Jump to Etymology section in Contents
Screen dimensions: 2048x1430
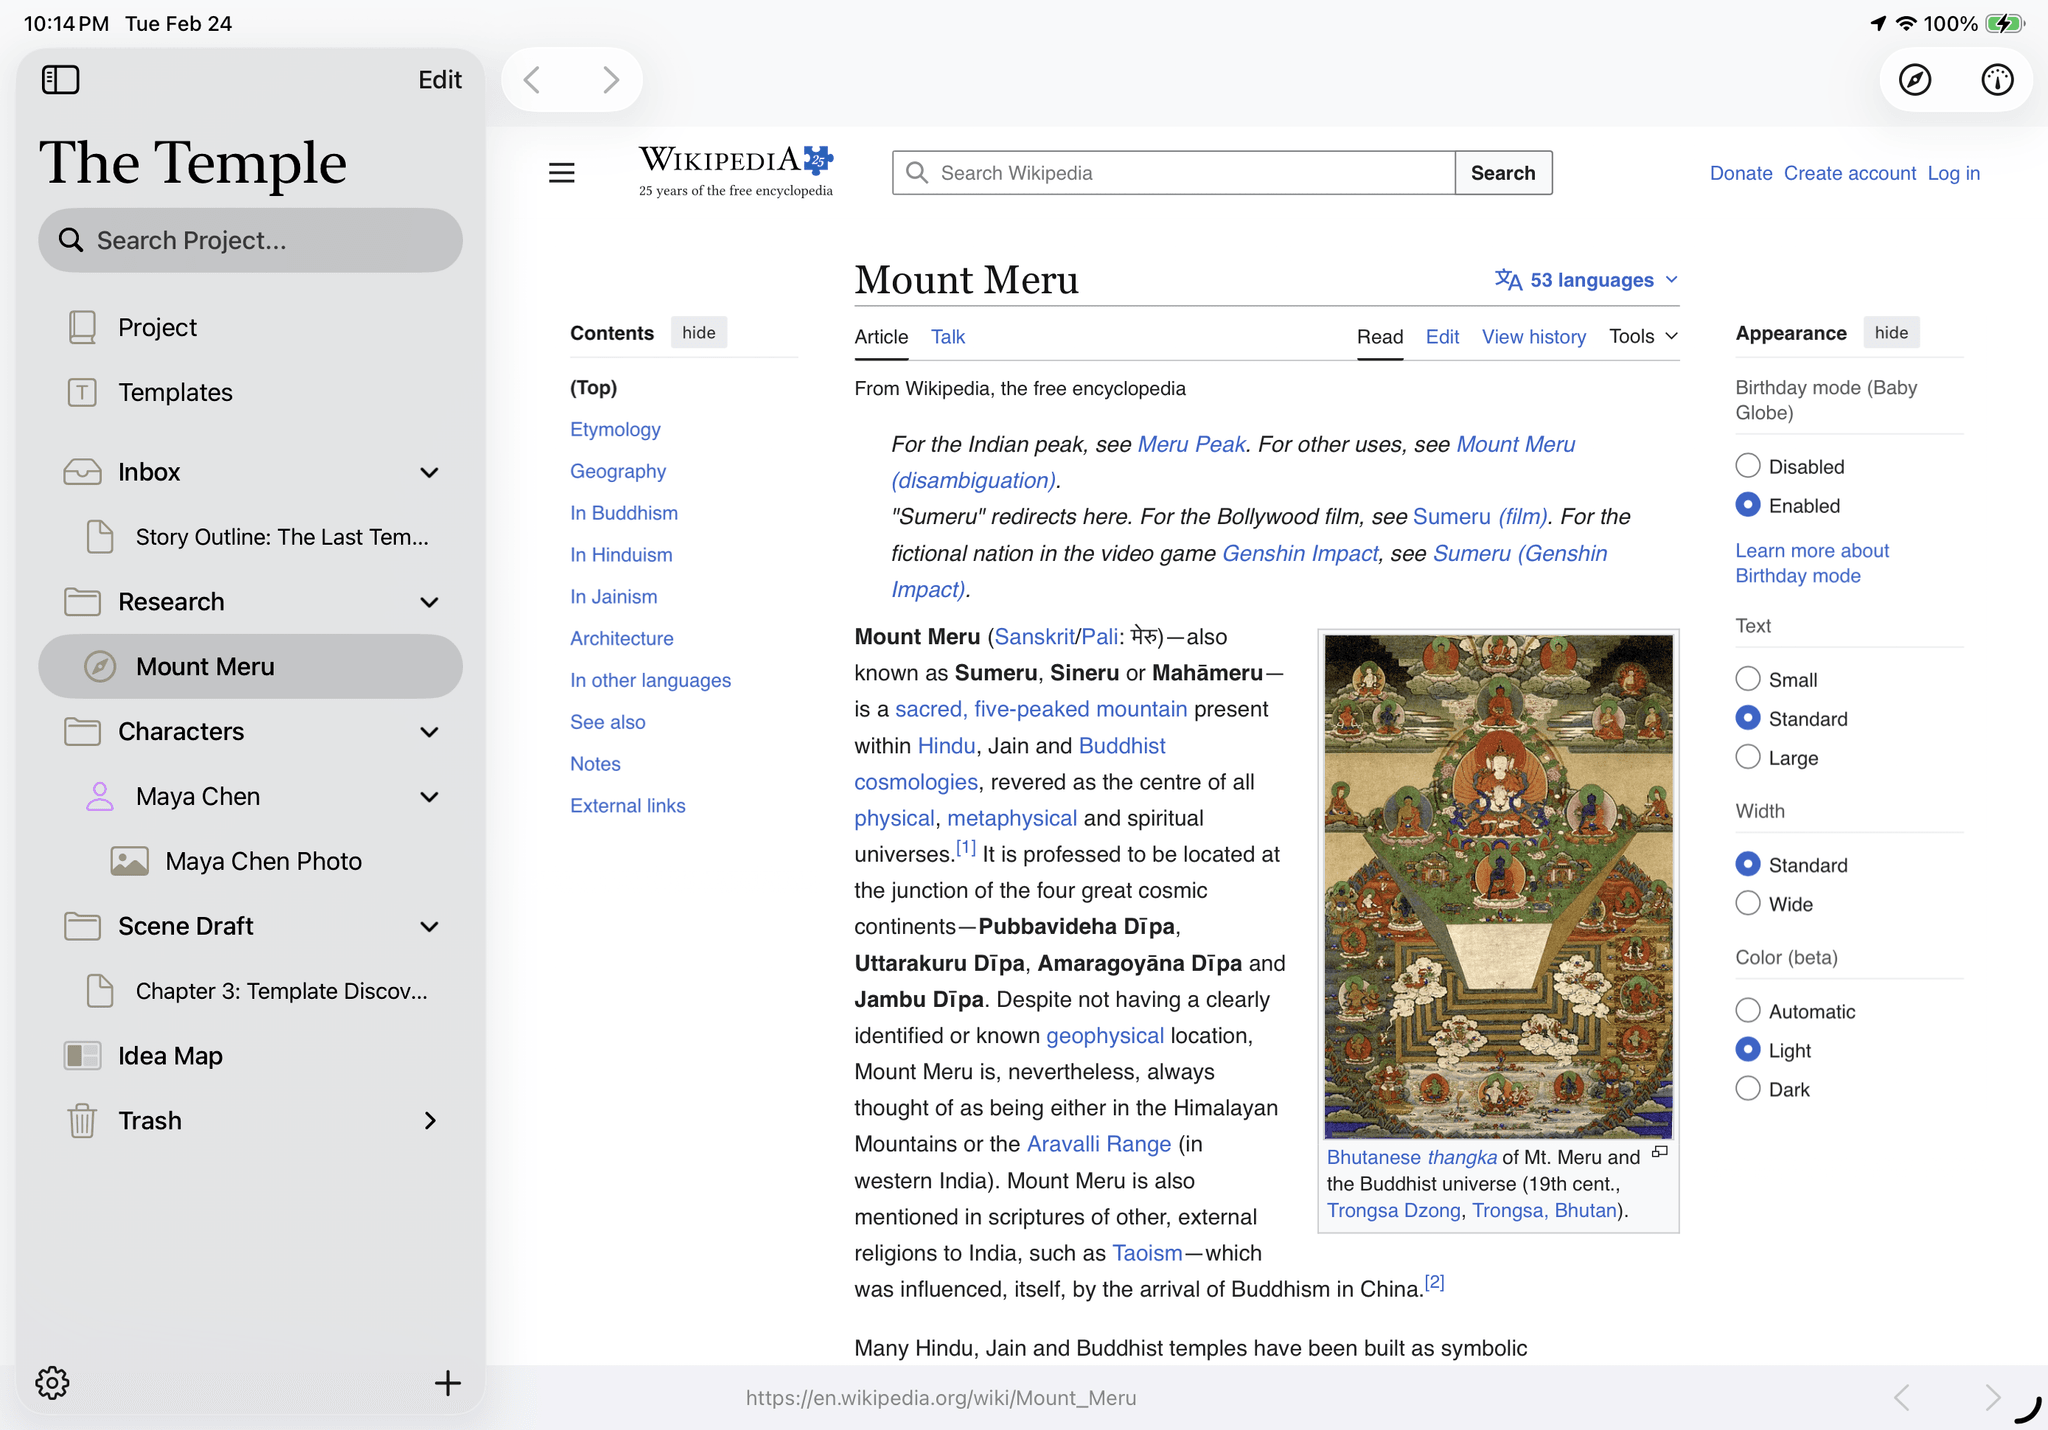tap(615, 429)
